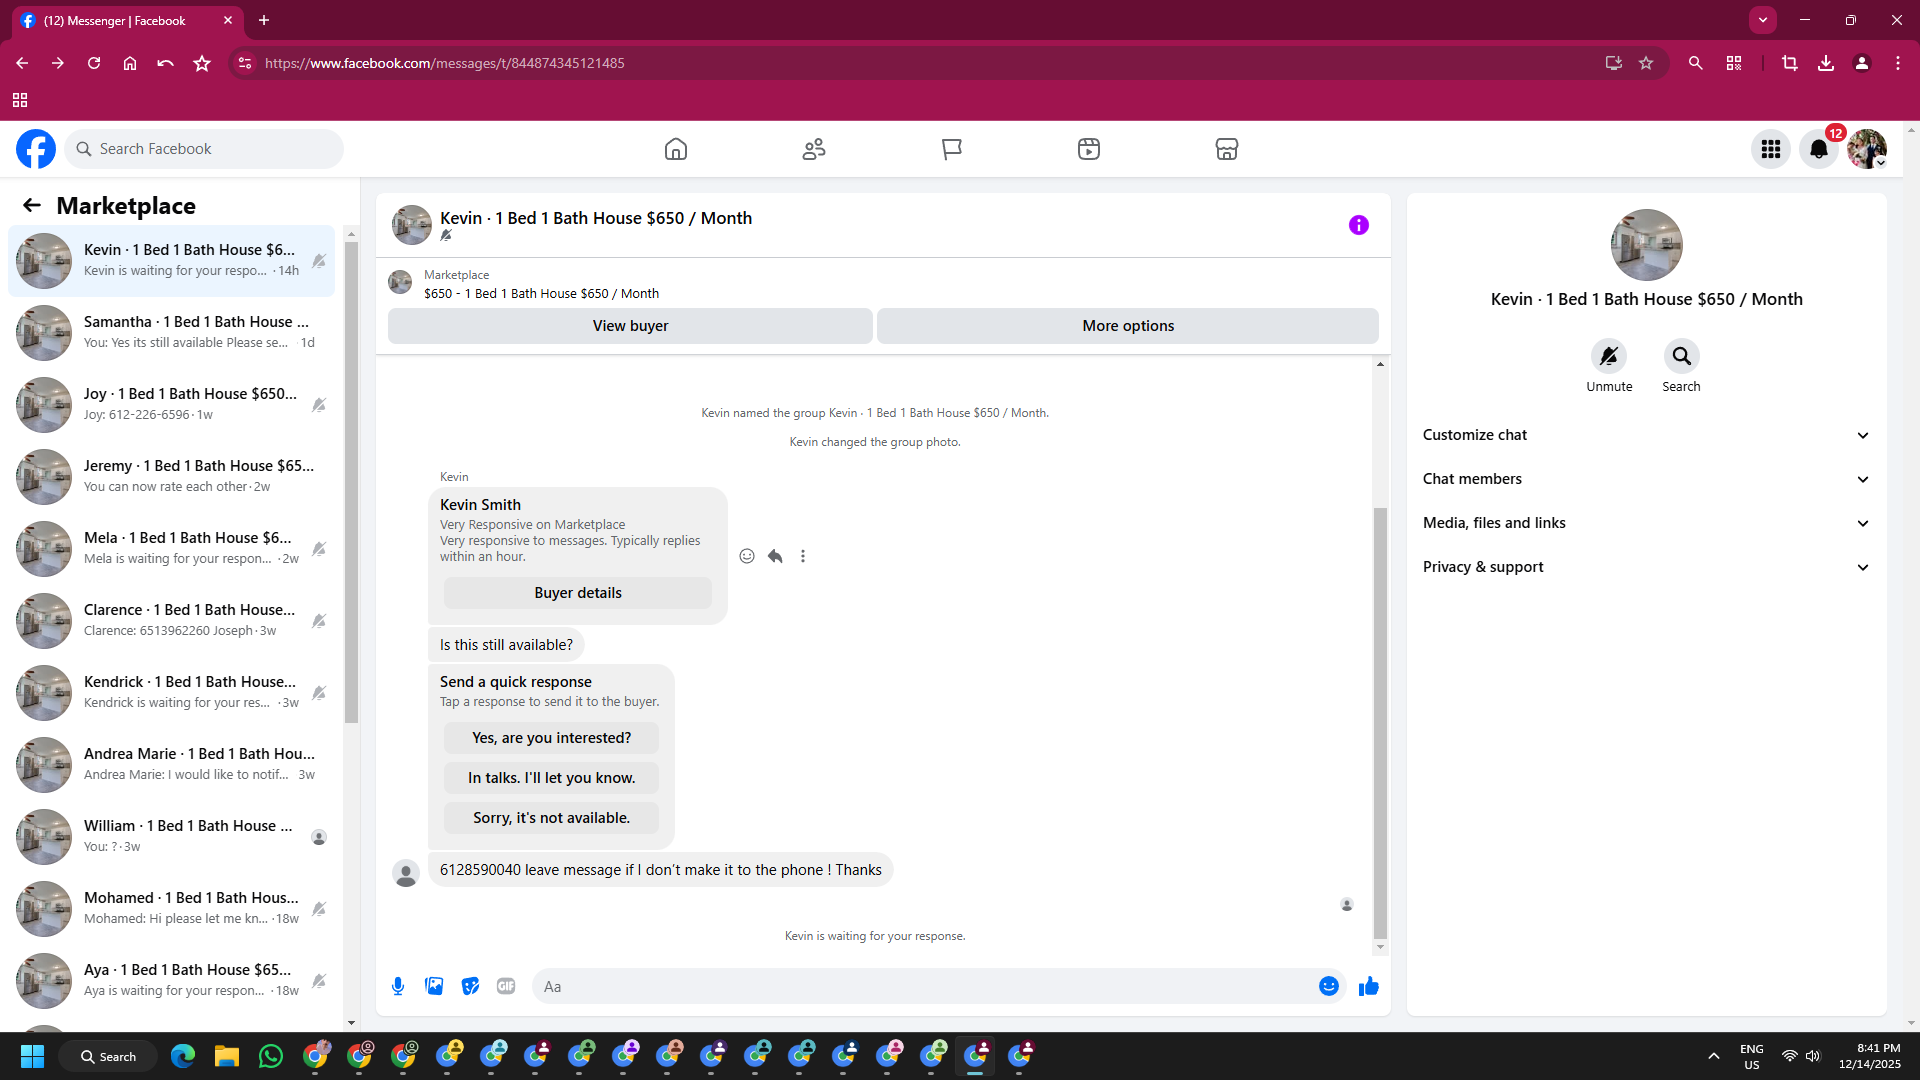Attach a photo using image icon
Image resolution: width=1920 pixels, height=1080 pixels.
434,986
